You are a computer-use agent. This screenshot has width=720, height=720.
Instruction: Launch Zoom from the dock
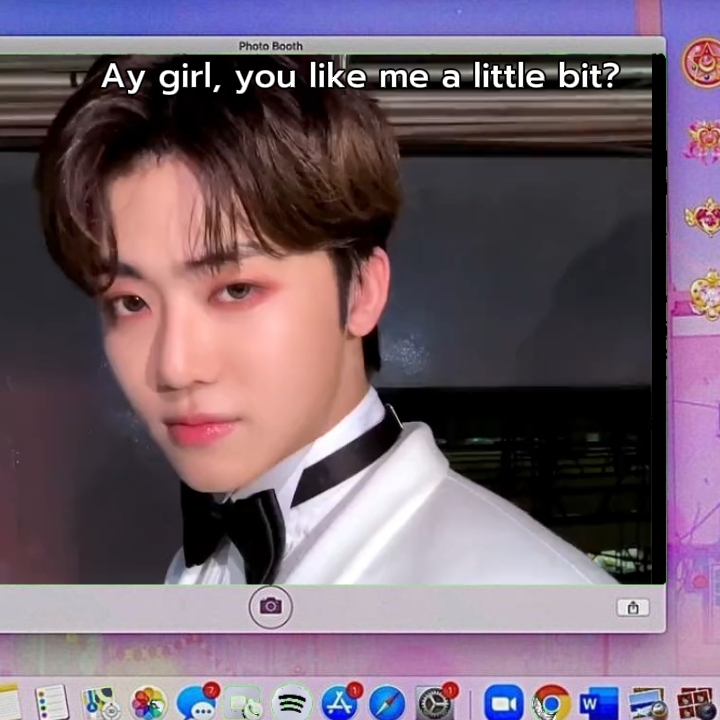503,703
